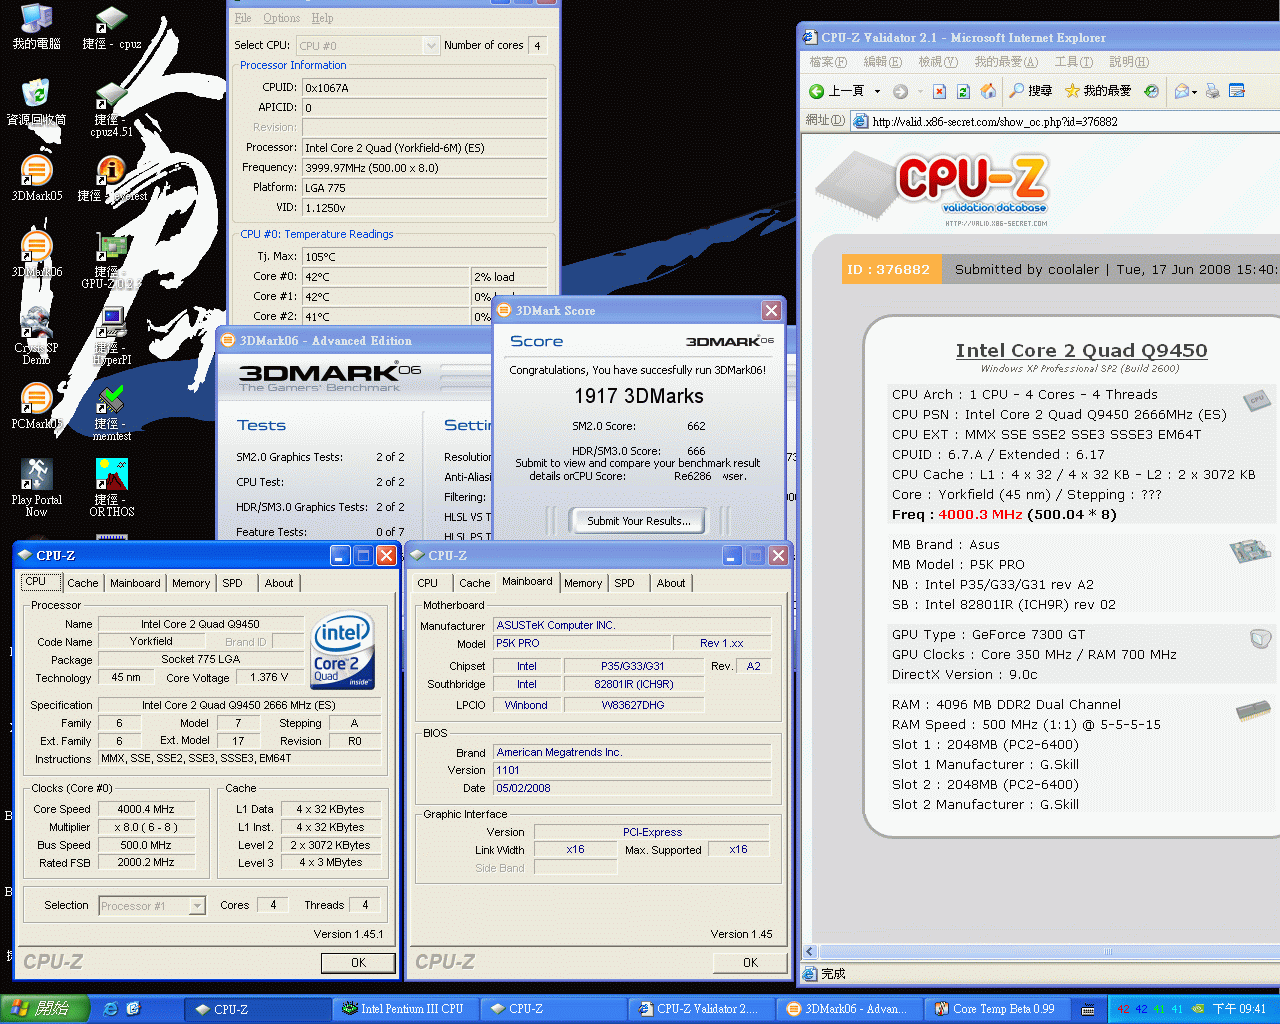The height and width of the screenshot is (1024, 1280).
Task: Switch to Core Temp Beta 0.99 taskbar button
Action: pyautogui.click(x=996, y=1009)
